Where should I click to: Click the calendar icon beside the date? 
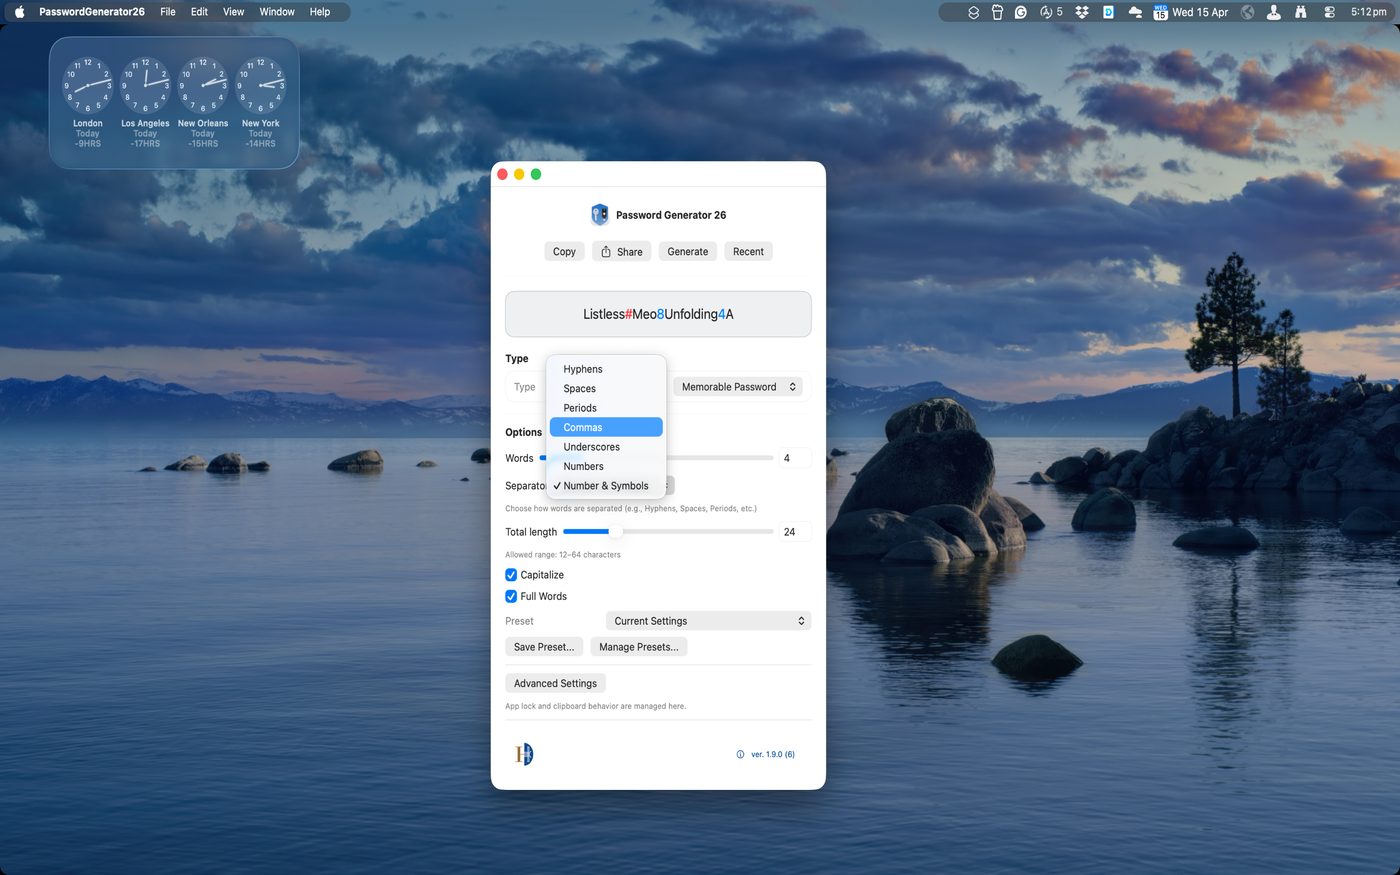point(1160,12)
